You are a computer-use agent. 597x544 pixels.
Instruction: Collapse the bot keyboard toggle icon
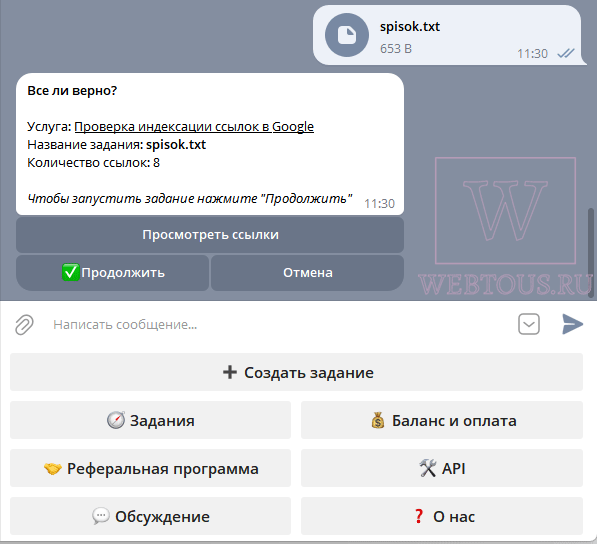[x=529, y=324]
